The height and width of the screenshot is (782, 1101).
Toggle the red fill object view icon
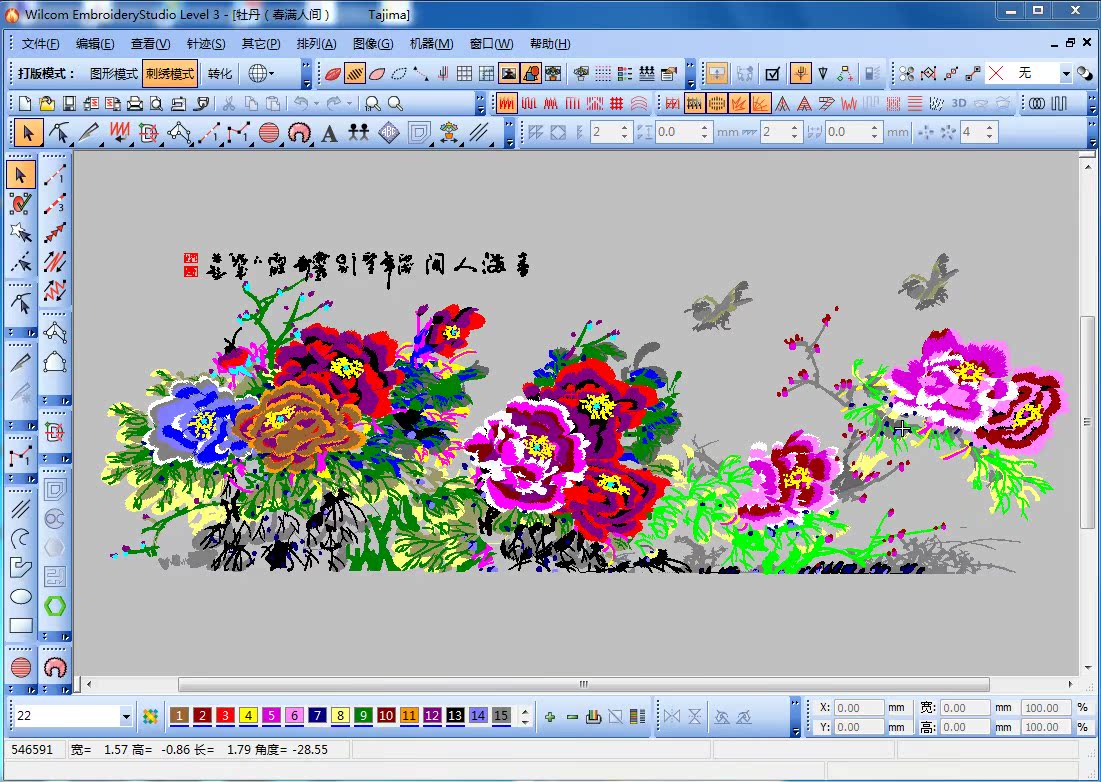333,73
